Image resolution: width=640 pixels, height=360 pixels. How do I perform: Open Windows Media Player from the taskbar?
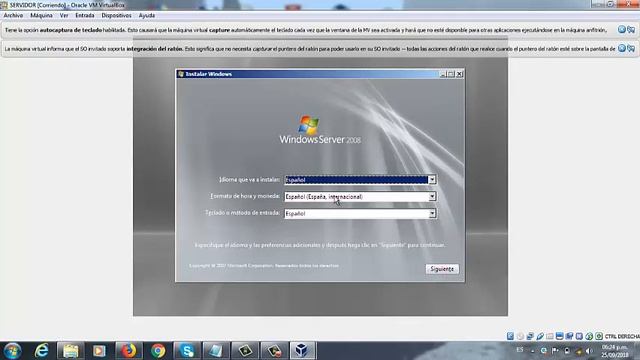click(x=99, y=351)
